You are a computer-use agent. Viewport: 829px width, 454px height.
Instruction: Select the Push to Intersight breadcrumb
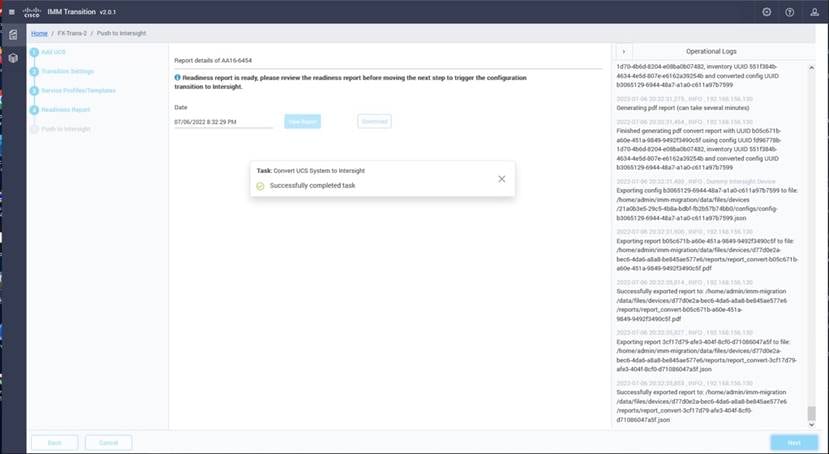[121, 33]
